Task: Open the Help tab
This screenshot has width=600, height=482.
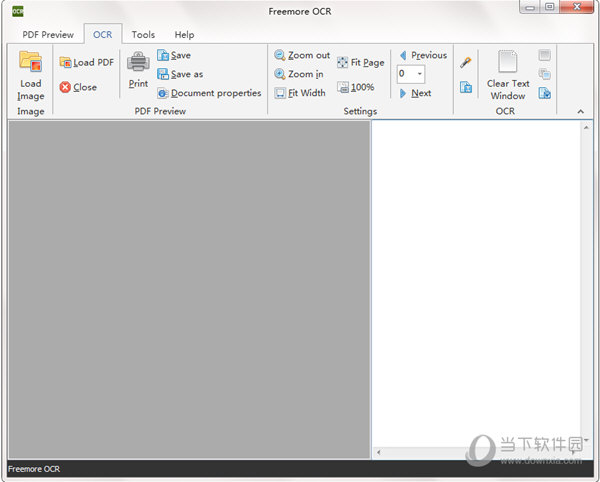Action: 184,34
